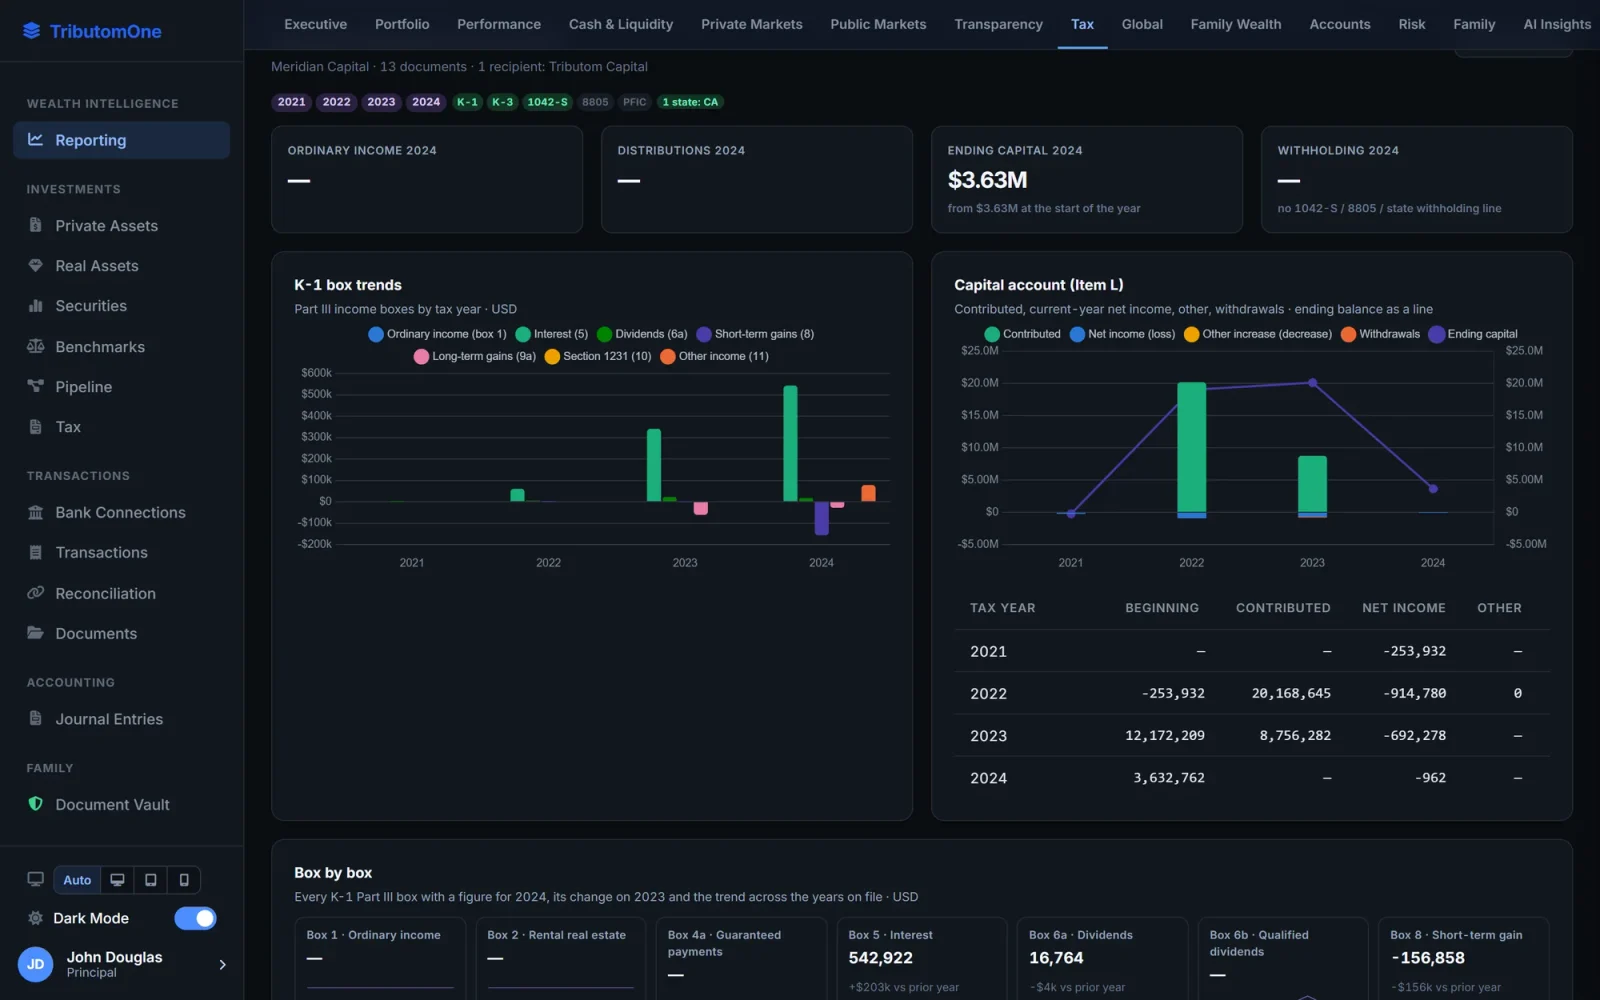1600x1000 pixels.
Task: Toggle the 1 state: CA chip
Action: coord(690,102)
